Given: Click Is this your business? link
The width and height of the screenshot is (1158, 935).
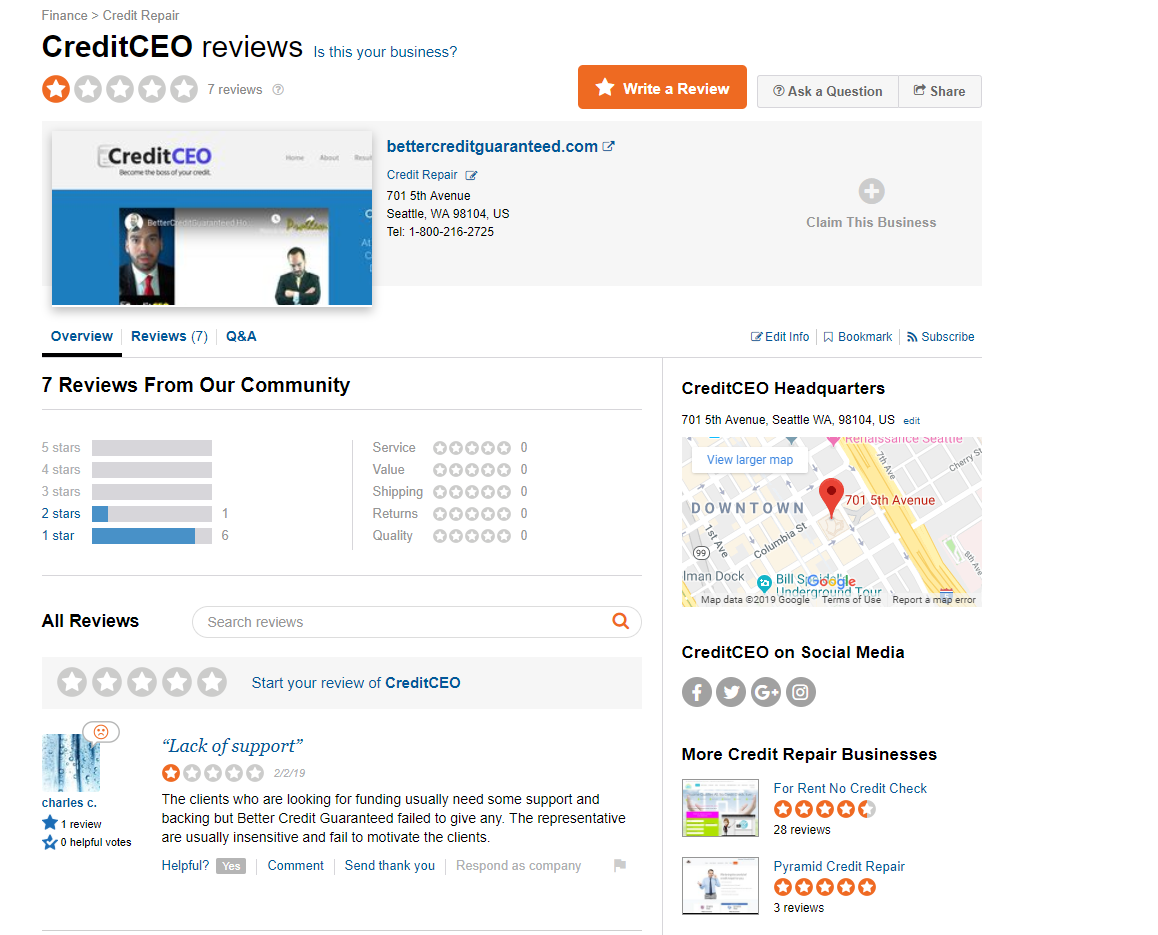Looking at the screenshot, I should [385, 52].
